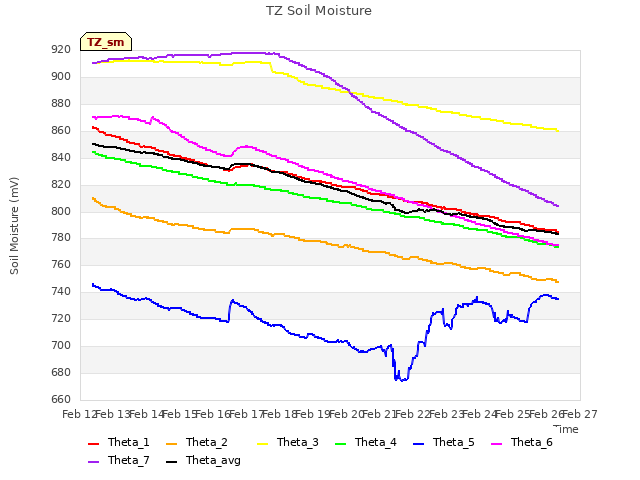The image size is (640, 480).
Task: Click the 900 y-axis tick label
Action: tap(61, 77)
